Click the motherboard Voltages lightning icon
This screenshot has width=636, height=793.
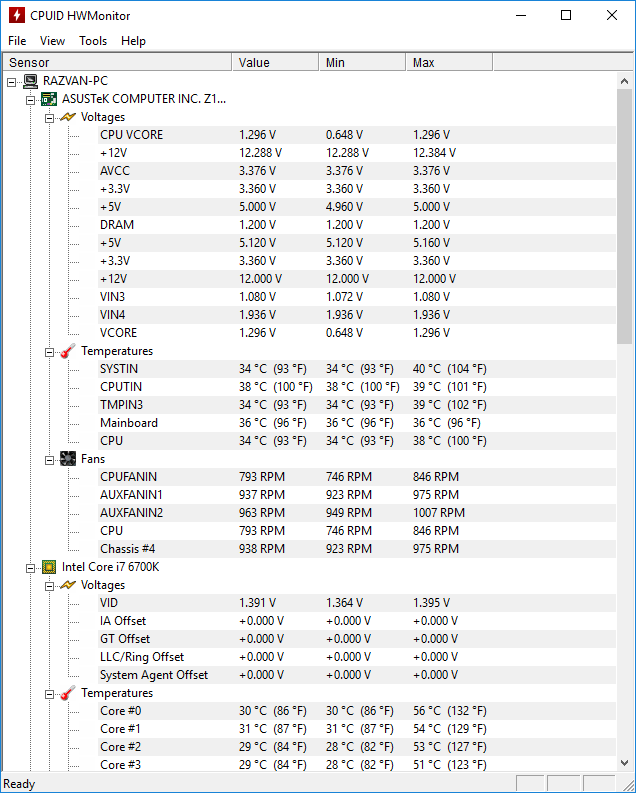pos(68,117)
